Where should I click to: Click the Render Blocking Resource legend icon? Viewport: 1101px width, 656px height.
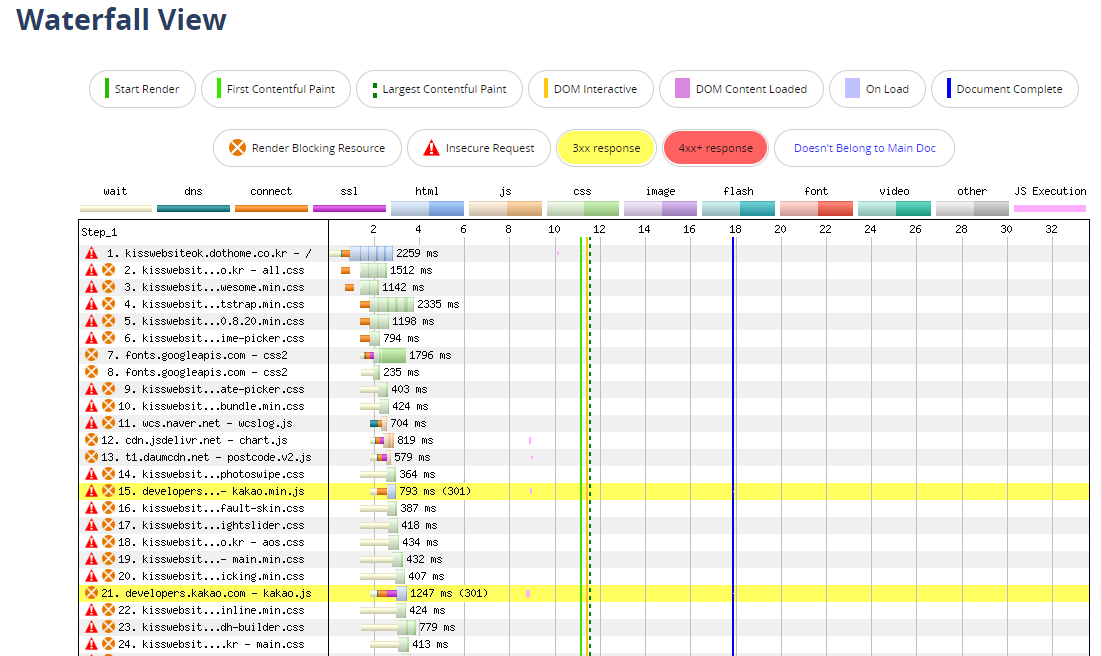pyautogui.click(x=237, y=148)
